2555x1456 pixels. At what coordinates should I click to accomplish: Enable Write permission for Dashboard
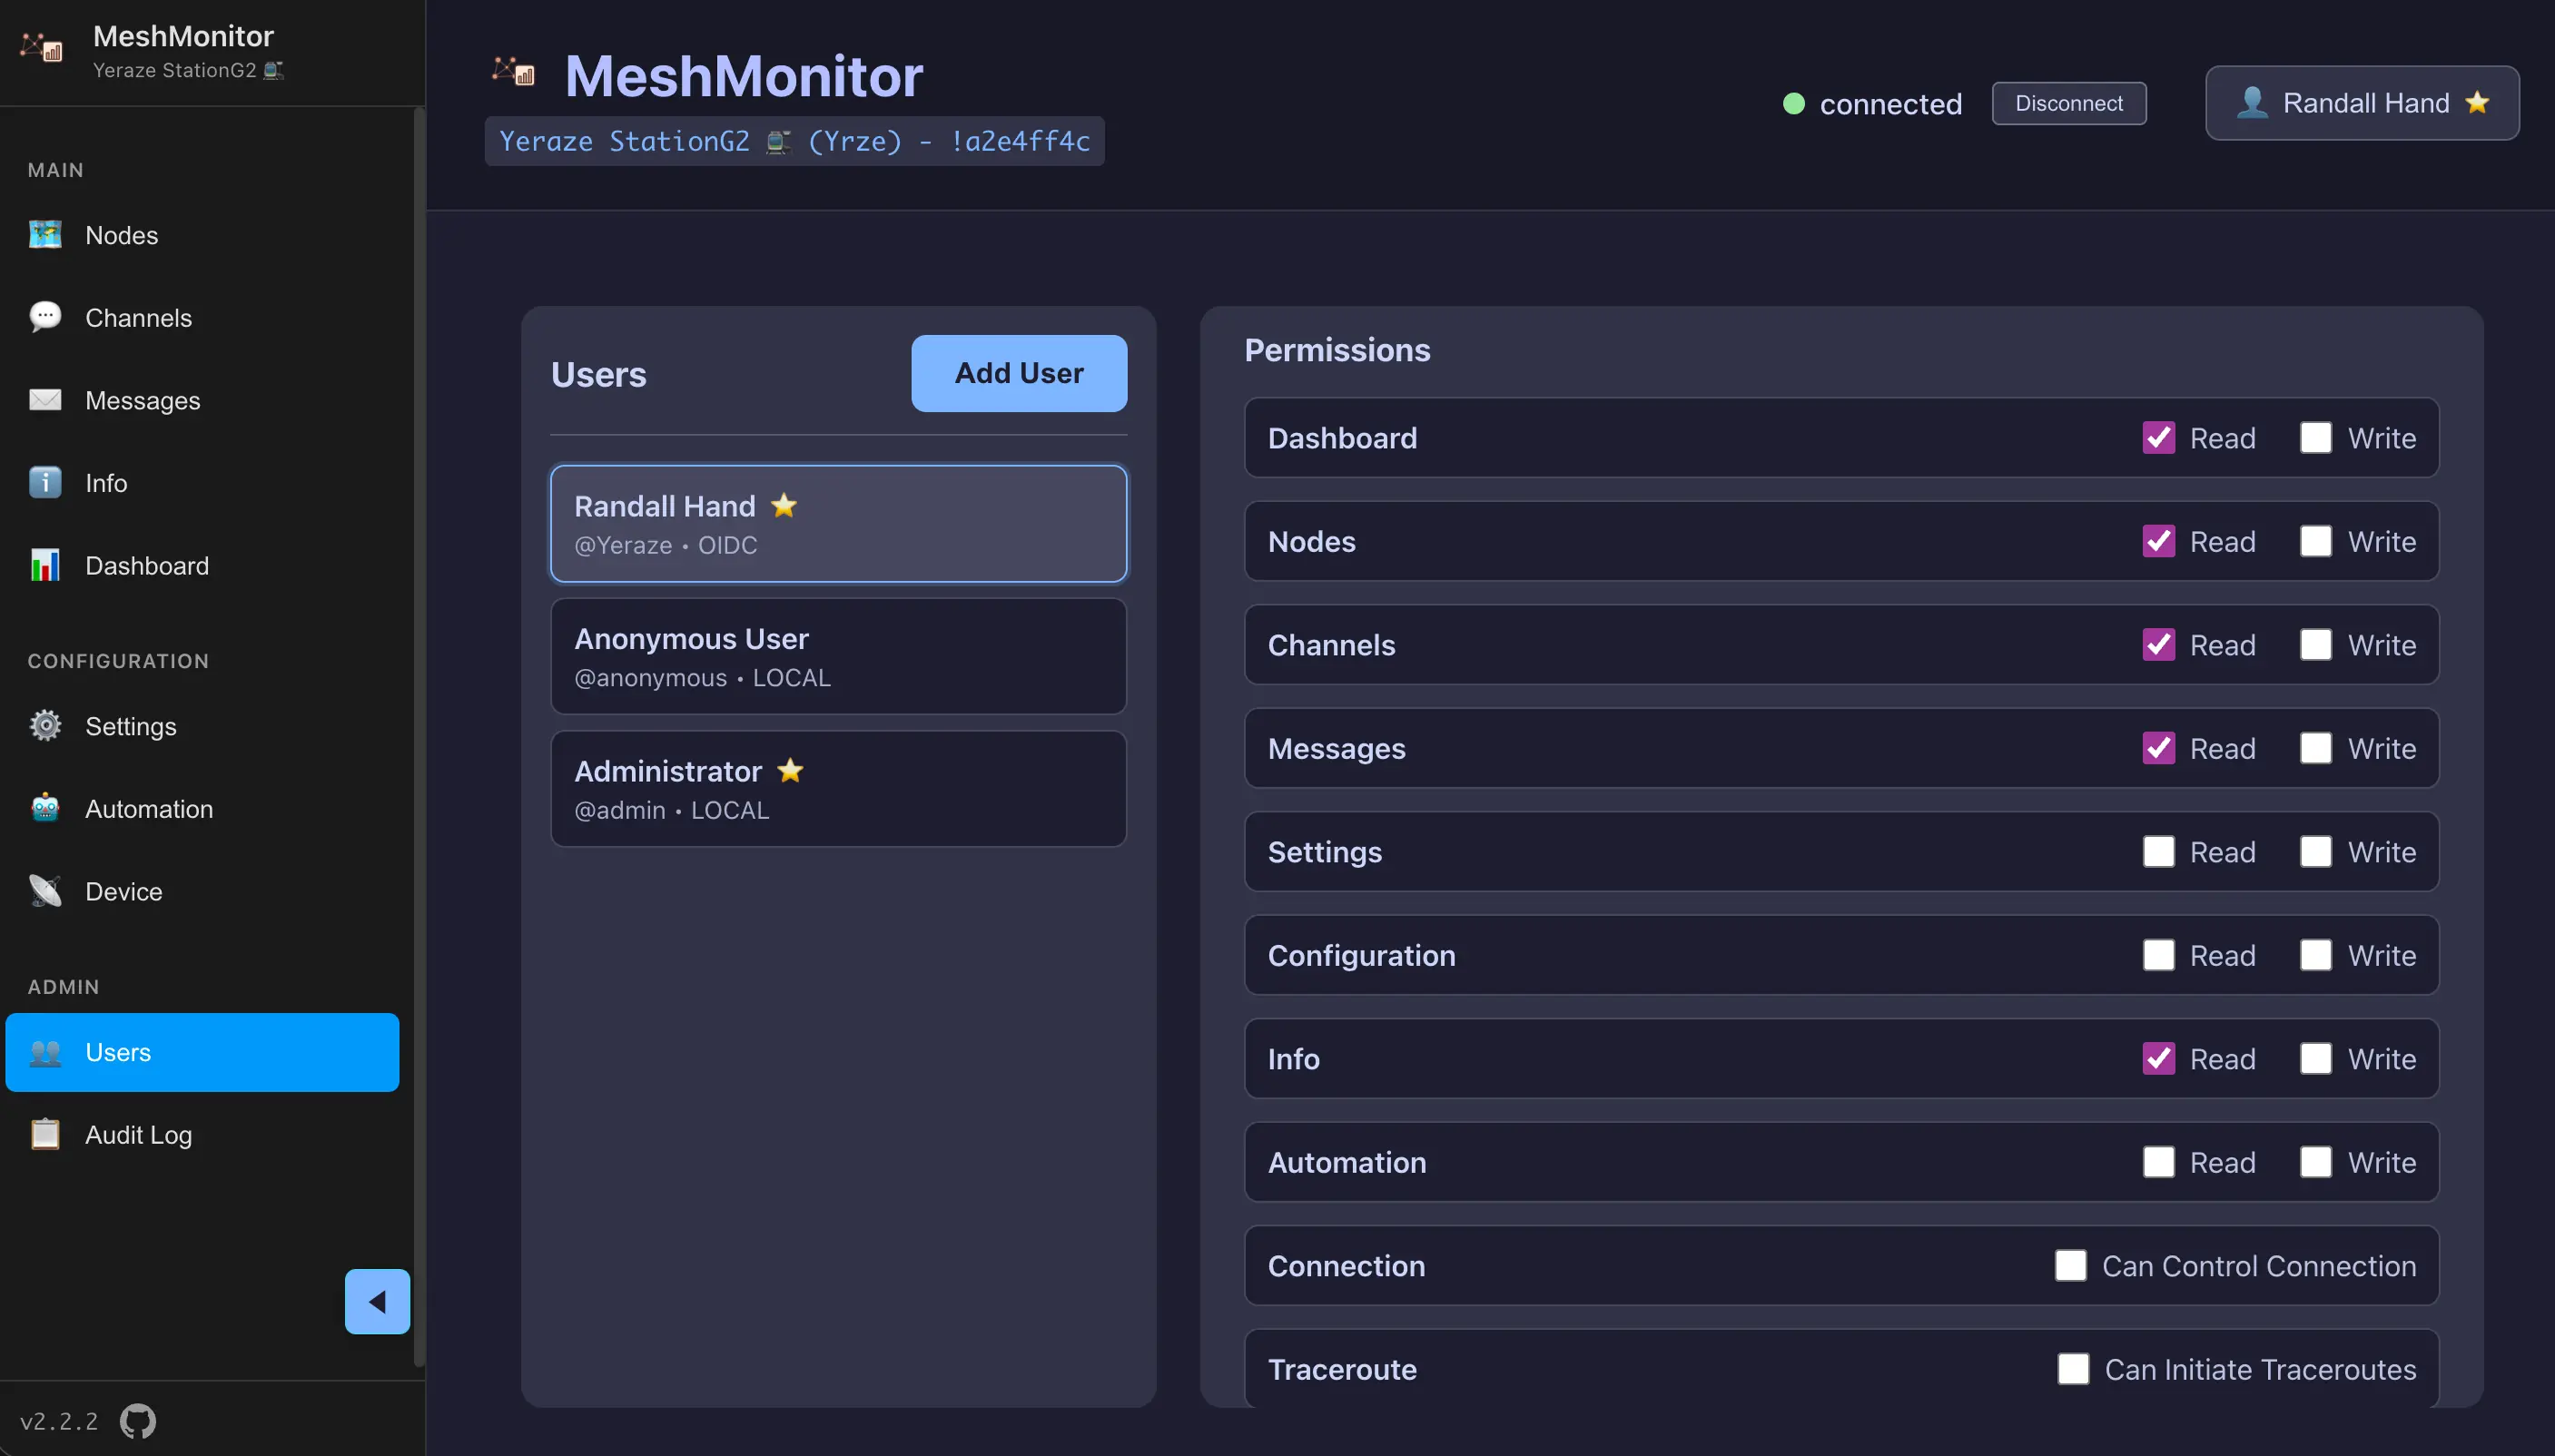pos(2316,438)
